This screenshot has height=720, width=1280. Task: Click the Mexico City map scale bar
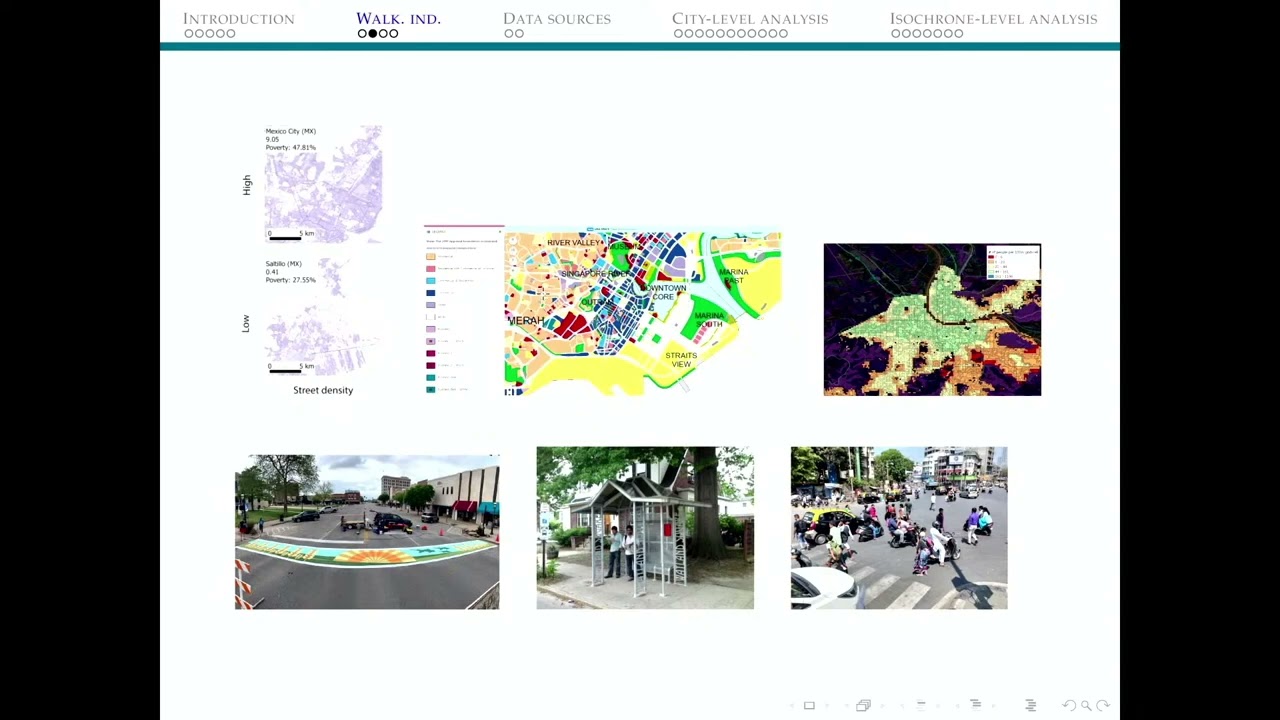pos(285,238)
